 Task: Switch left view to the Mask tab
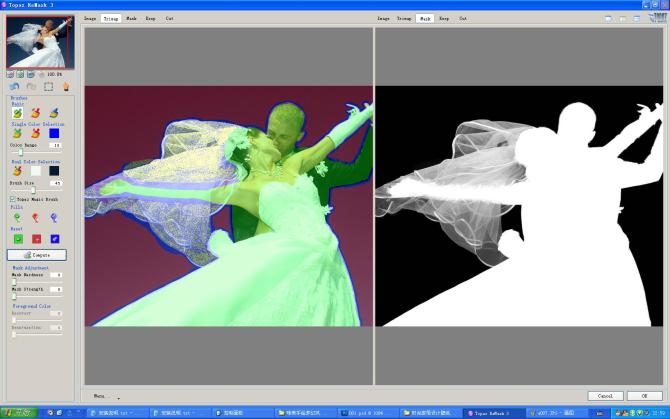click(x=131, y=18)
